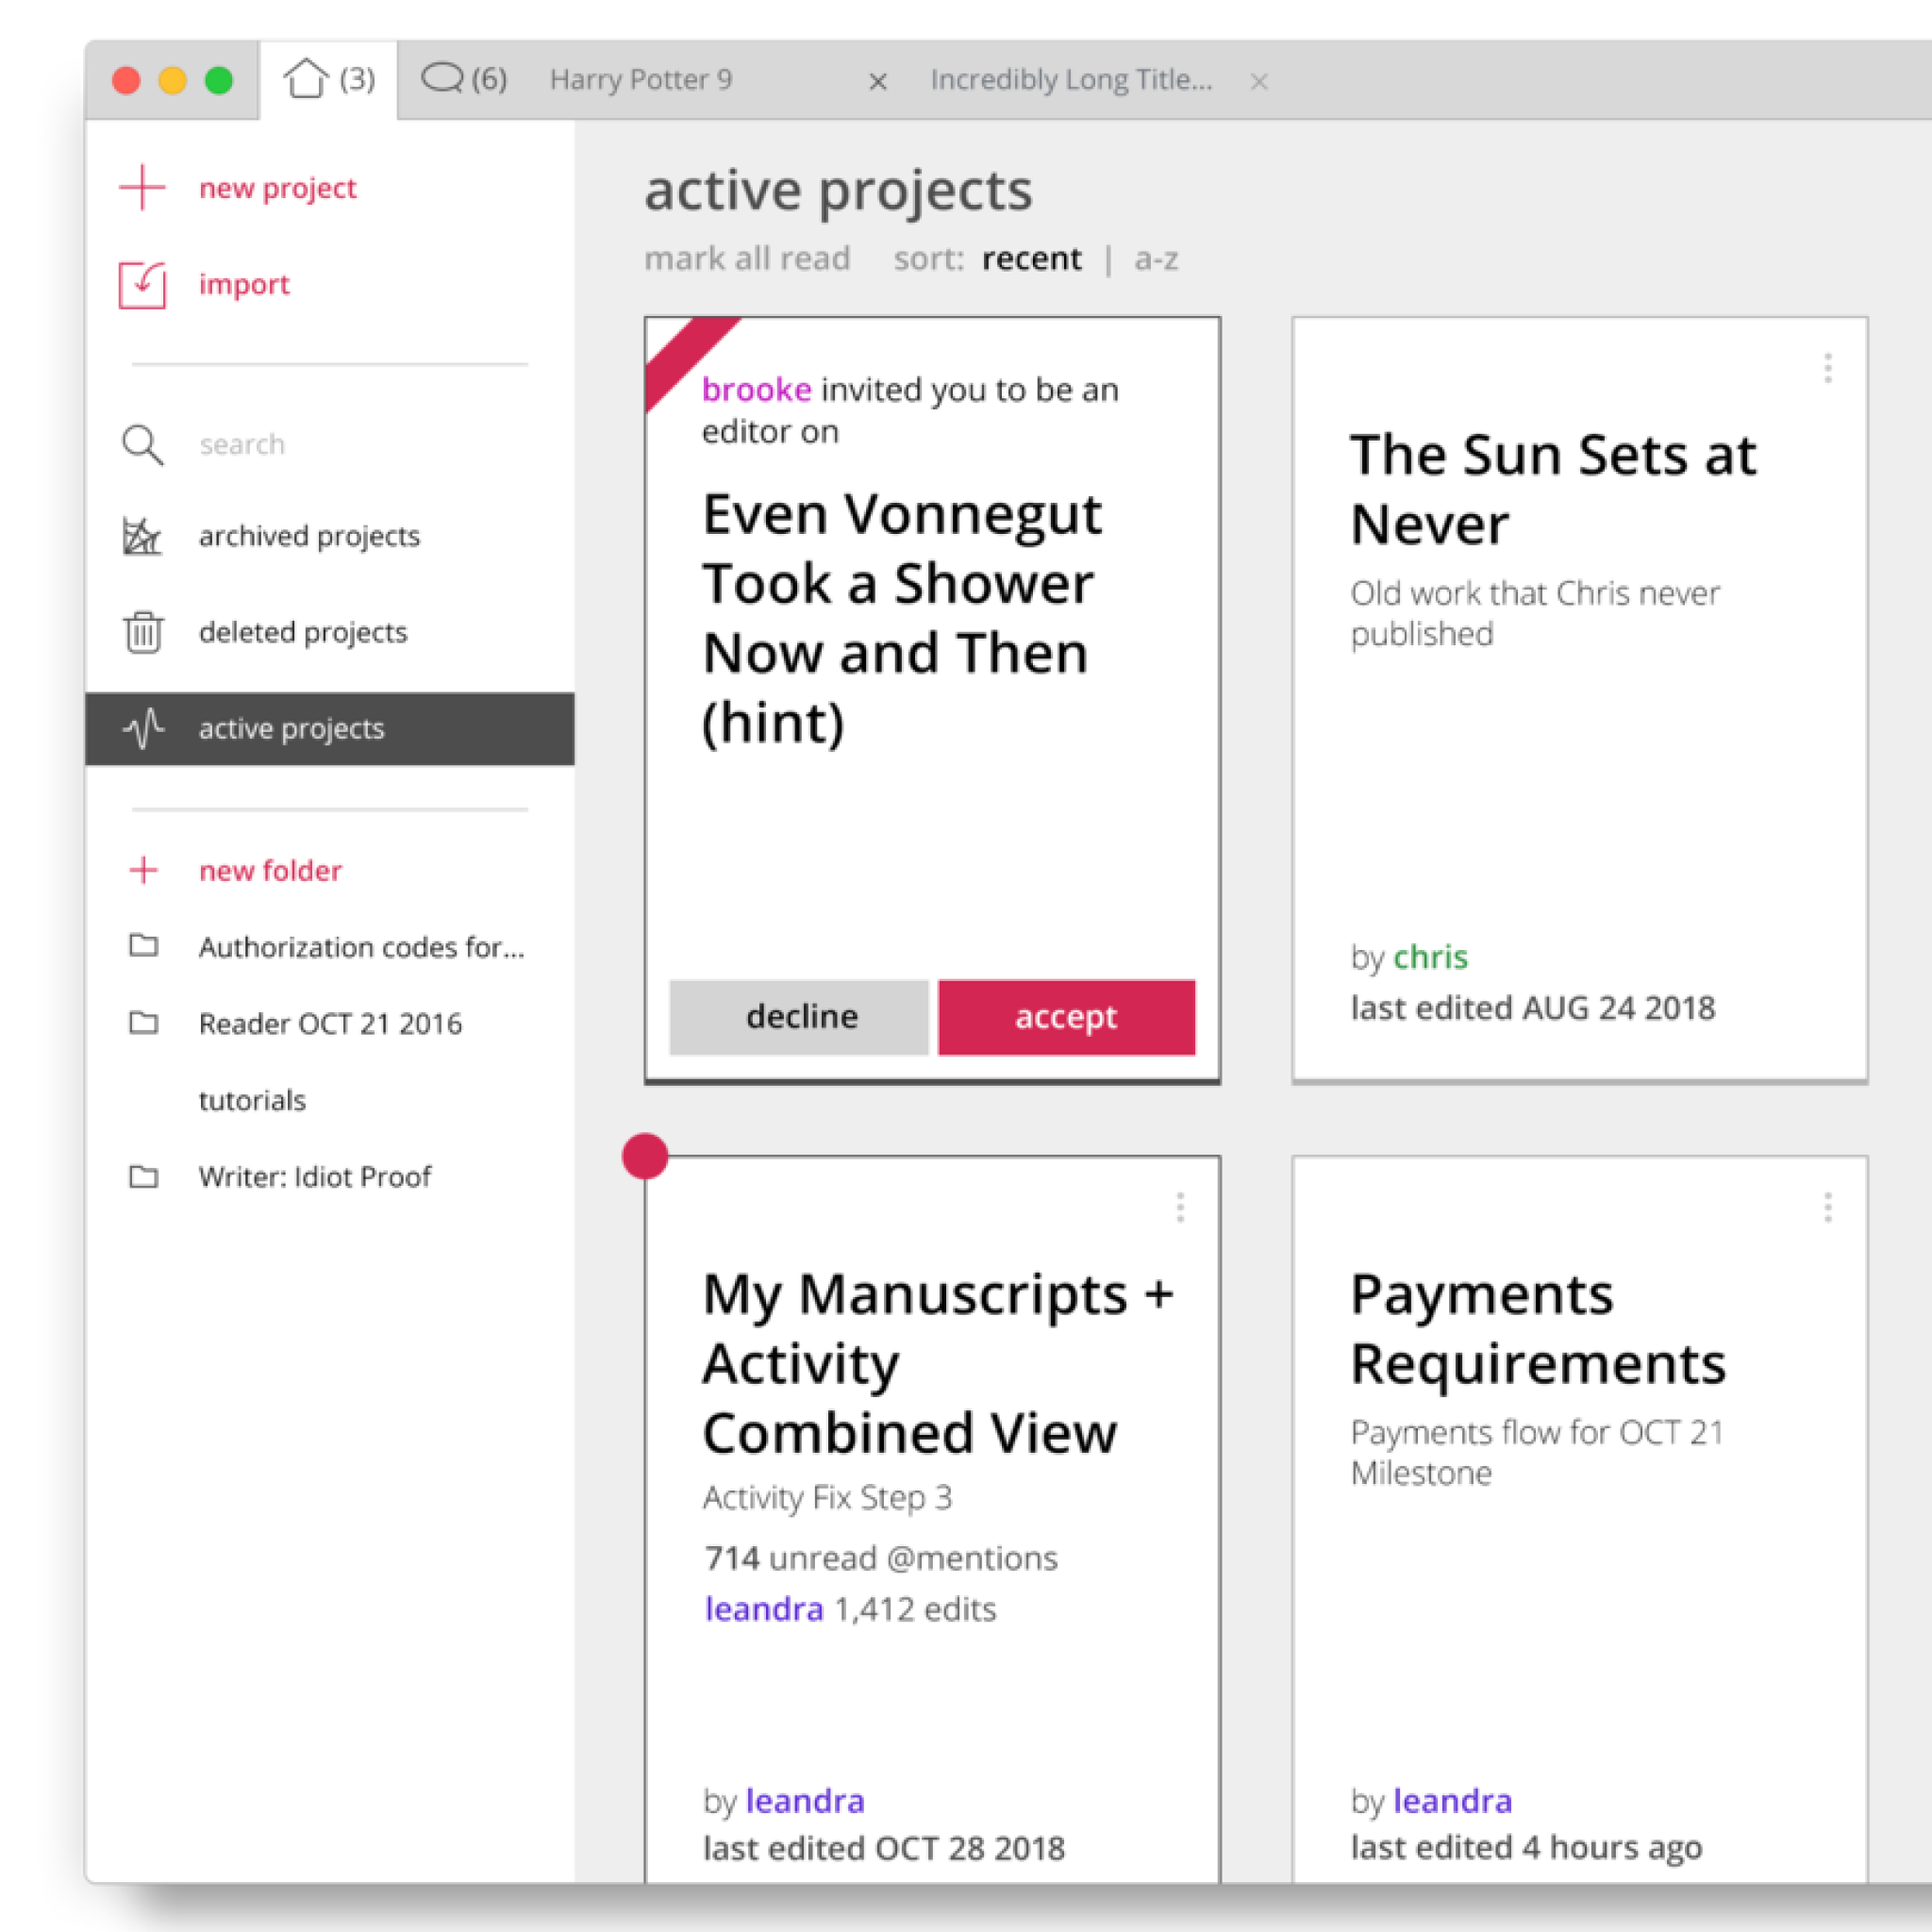1932x1932 pixels.
Task: Open options menu on My Manuscripts card
Action: (x=1180, y=1207)
